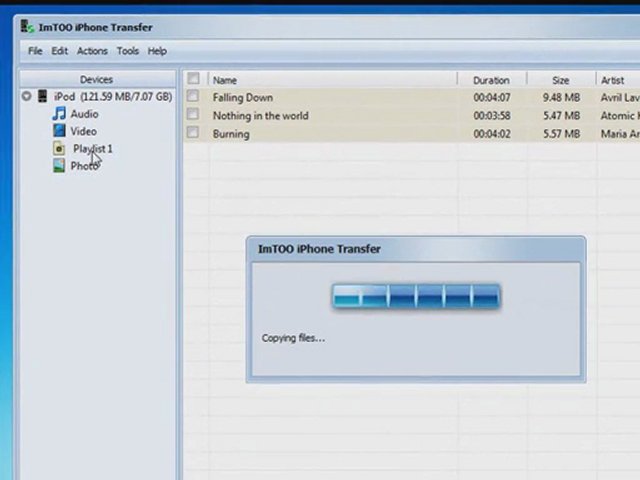Viewport: 640px width, 480px height.
Task: Click the copying files progress bar
Action: (x=416, y=296)
